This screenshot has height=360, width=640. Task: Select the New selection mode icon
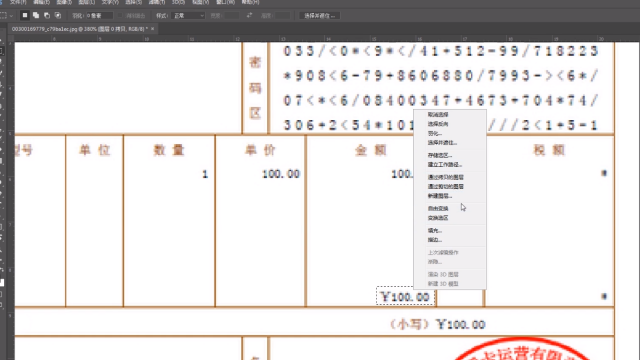click(24, 16)
